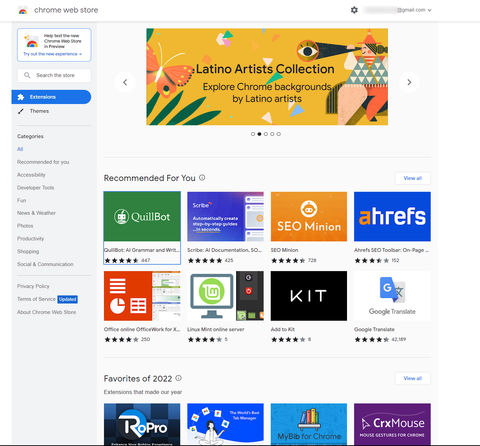Viewport: 480px width, 446px height.
Task: Open Office online OfficeWork tile
Action: tap(142, 307)
